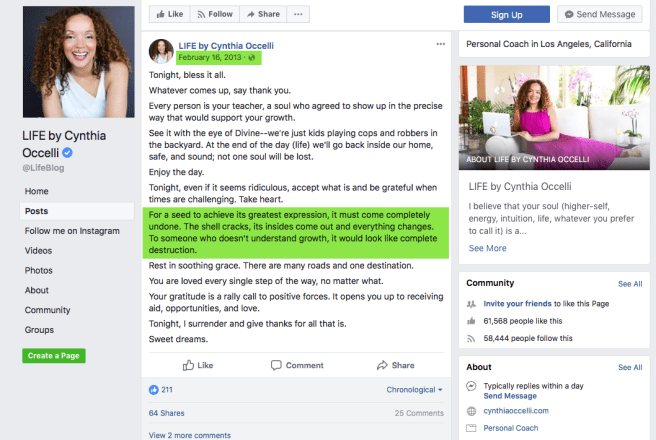This screenshot has height=440, width=656.
Task: Click the Messenger icon in About section
Action: click(471, 385)
